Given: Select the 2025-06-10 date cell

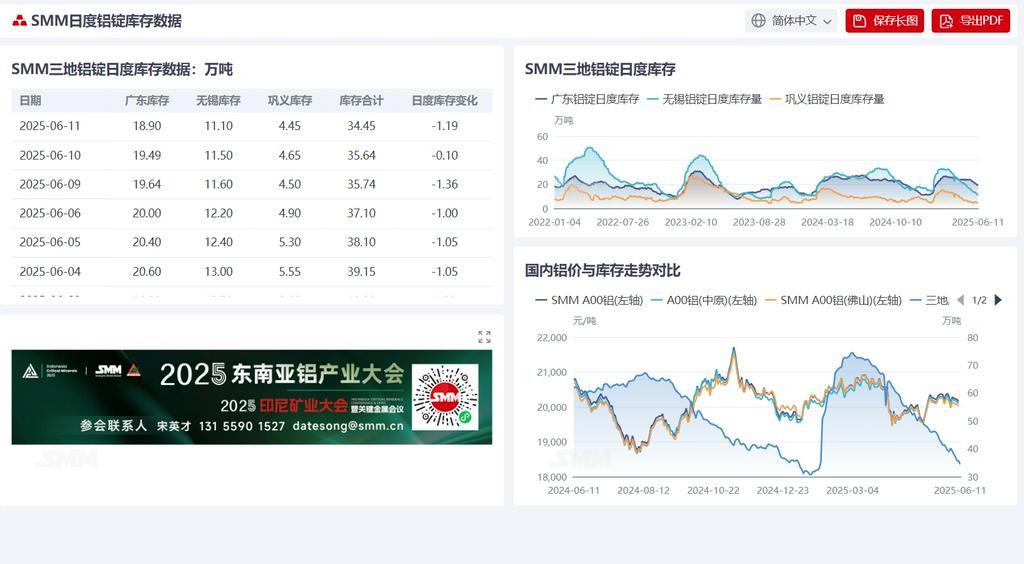Looking at the screenshot, I should (50, 155).
